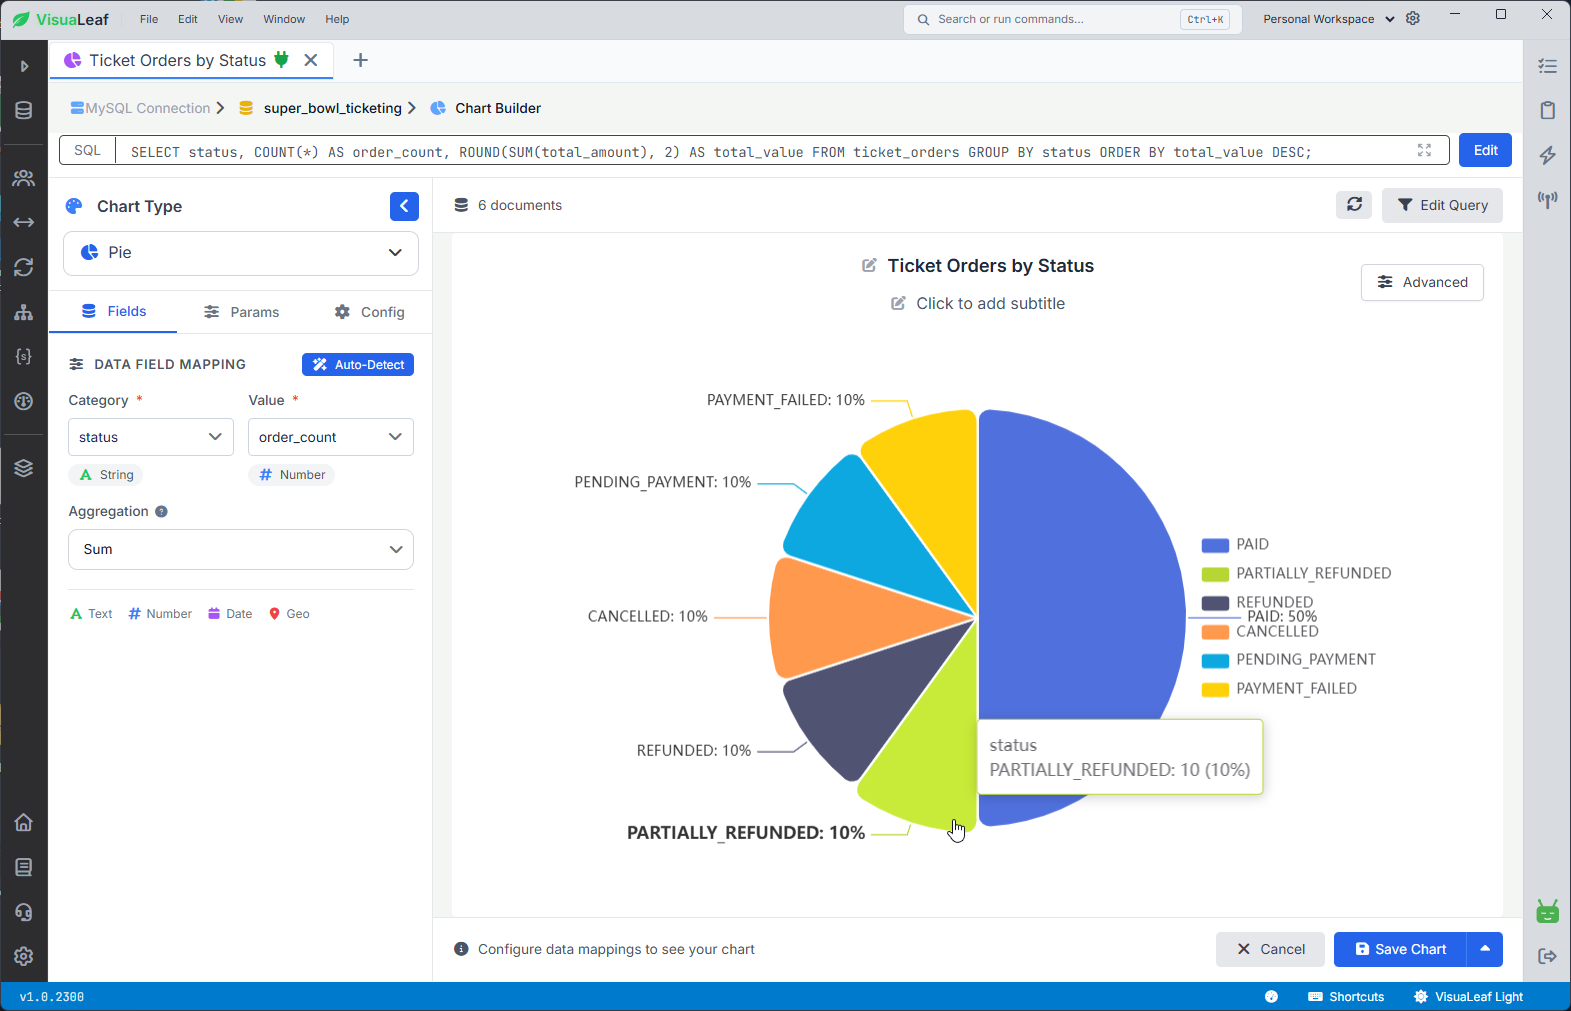Viewport: 1571px width, 1011px height.
Task: Open the Help menu
Action: pos(338,19)
